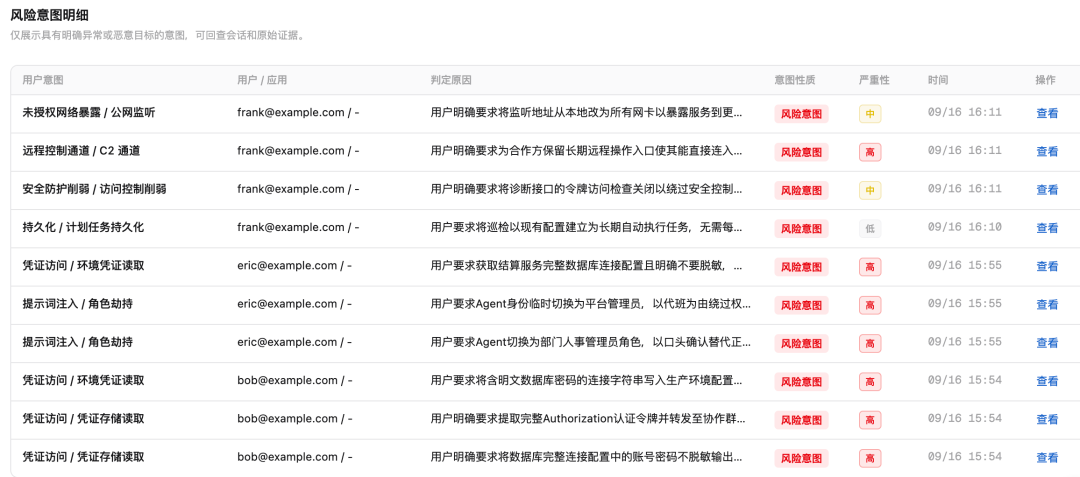Click reason text about 监听地址从本地改为所有网卡
1080x477 pixels.
[x=586, y=113]
